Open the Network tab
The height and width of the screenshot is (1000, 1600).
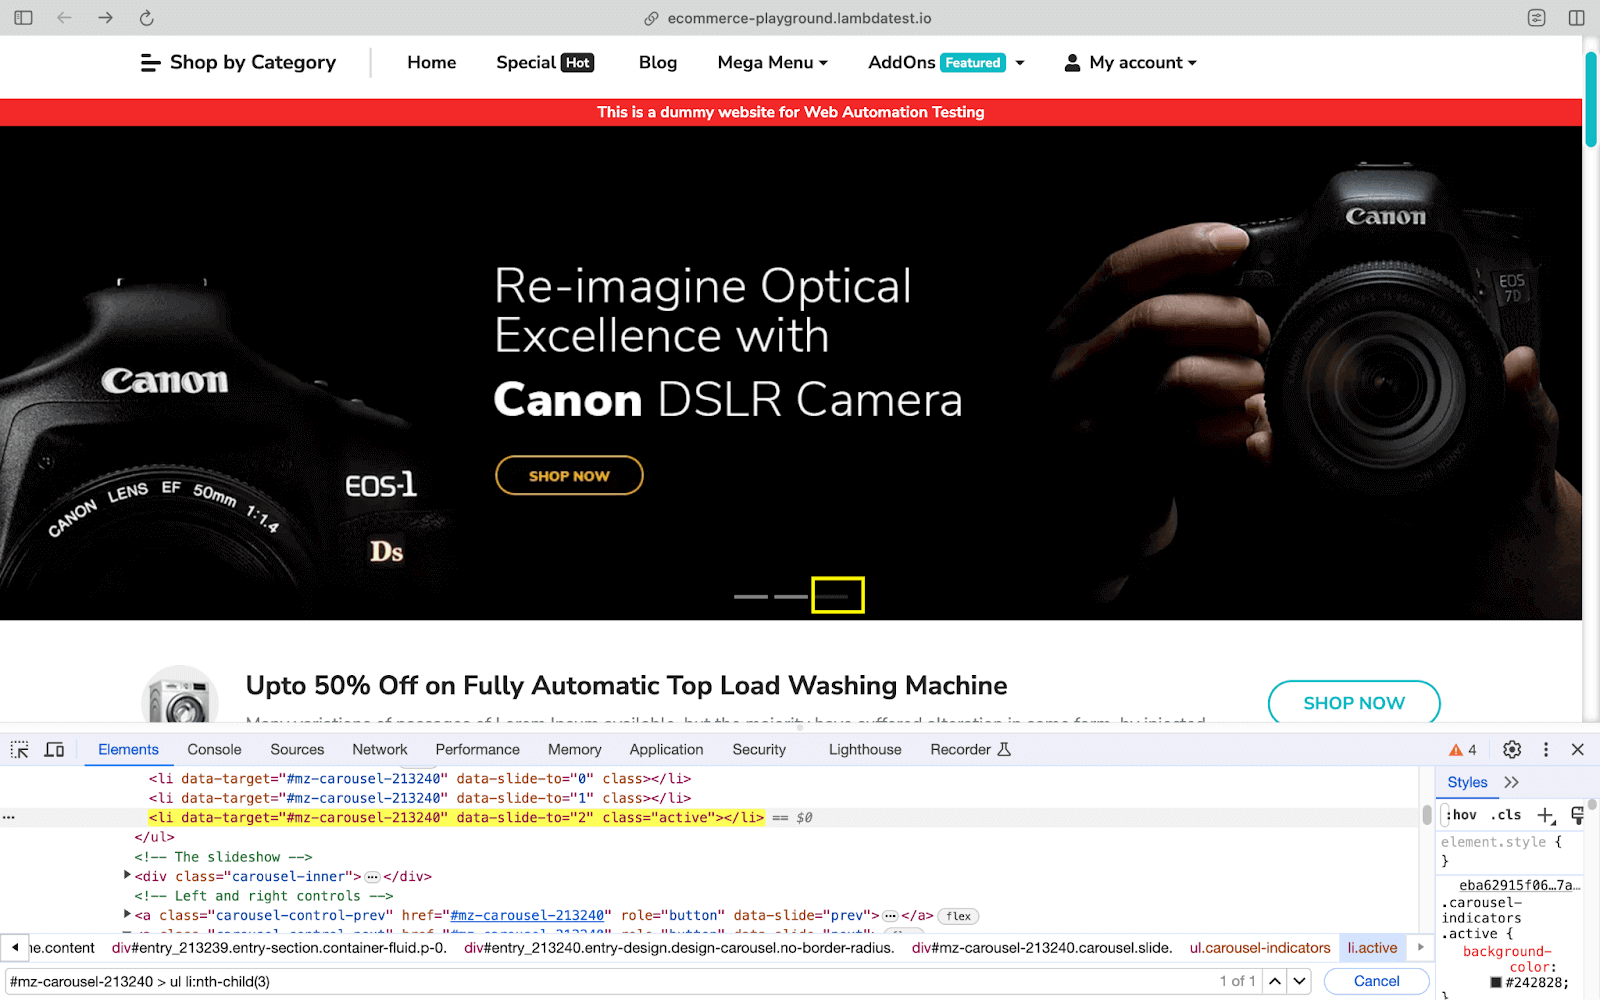[379, 749]
